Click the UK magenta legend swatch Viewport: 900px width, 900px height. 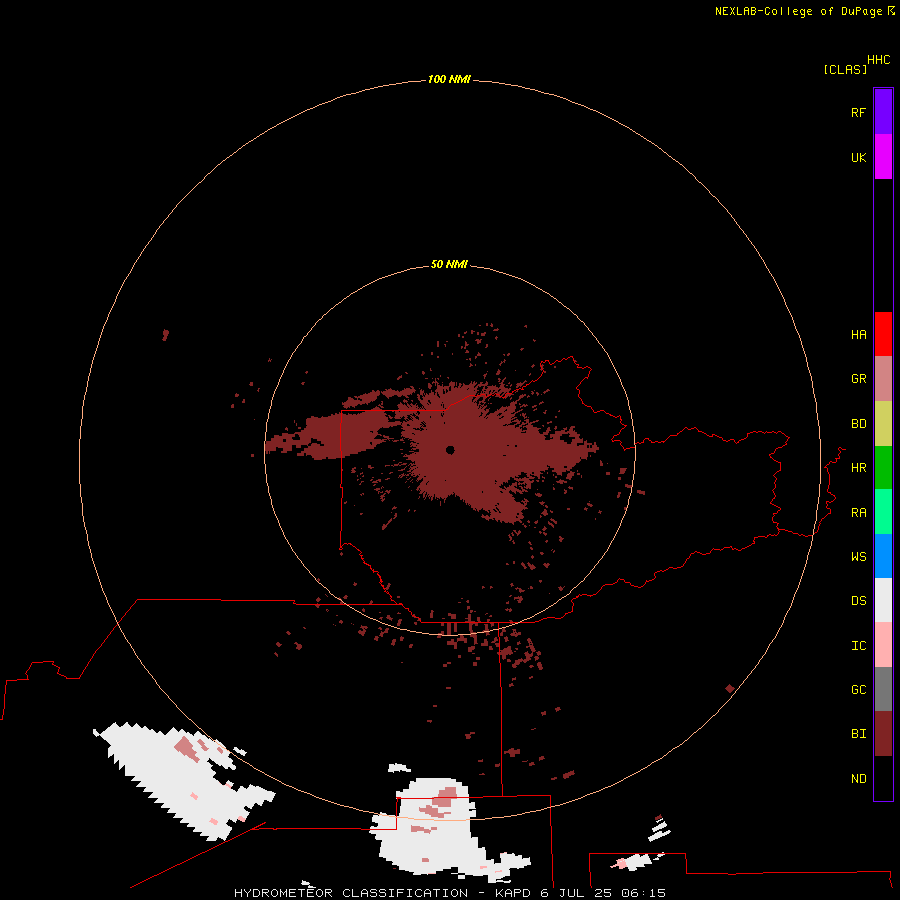point(883,156)
